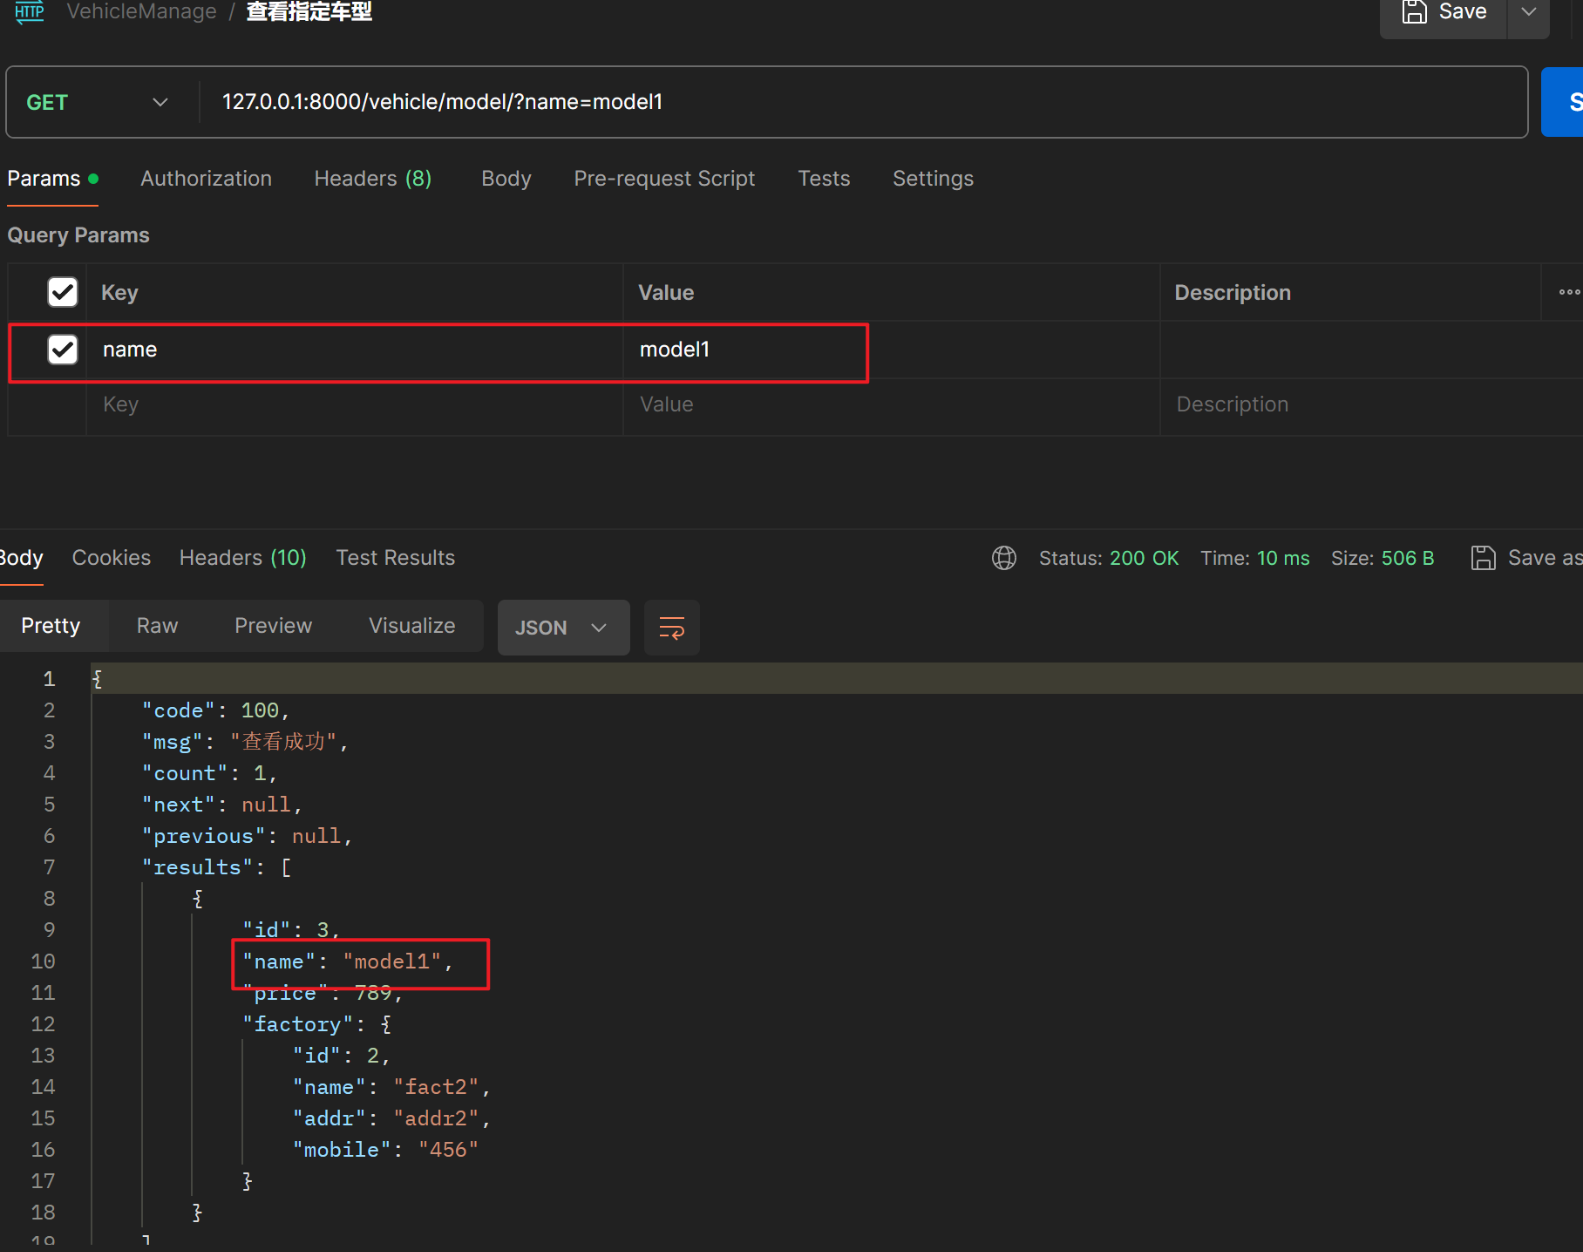Viewport: 1583px width, 1252px height.
Task: Click line number 1 in the gutter
Action: (x=49, y=679)
